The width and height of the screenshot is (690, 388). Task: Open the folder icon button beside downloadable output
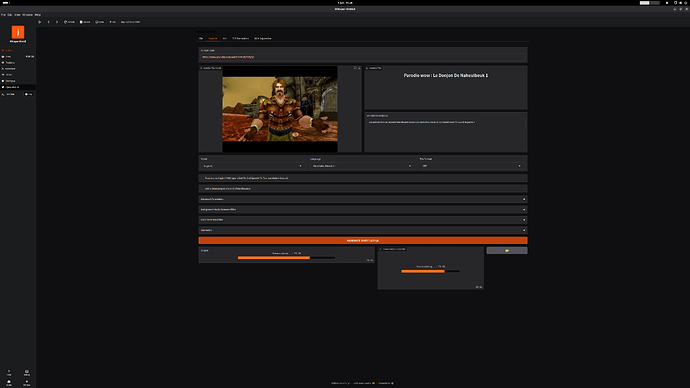click(x=506, y=250)
